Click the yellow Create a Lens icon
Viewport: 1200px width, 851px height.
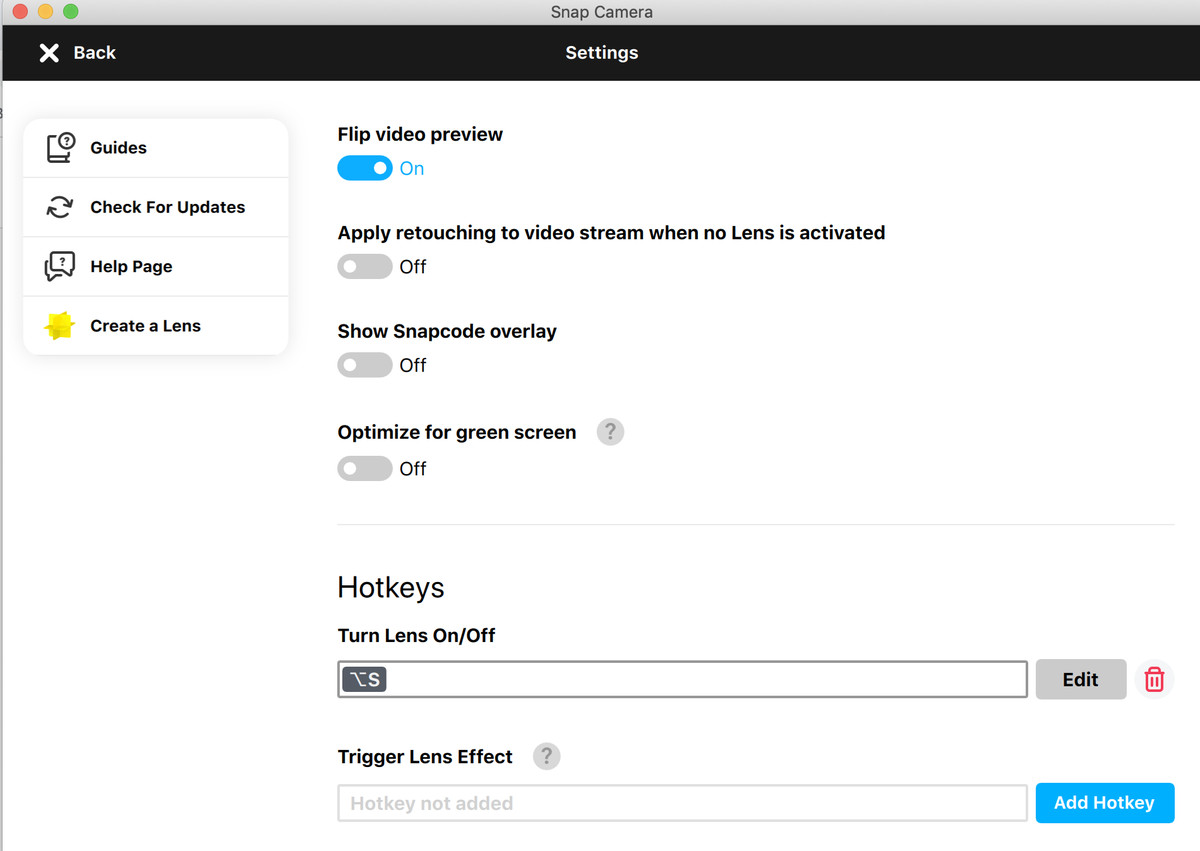tap(60, 326)
